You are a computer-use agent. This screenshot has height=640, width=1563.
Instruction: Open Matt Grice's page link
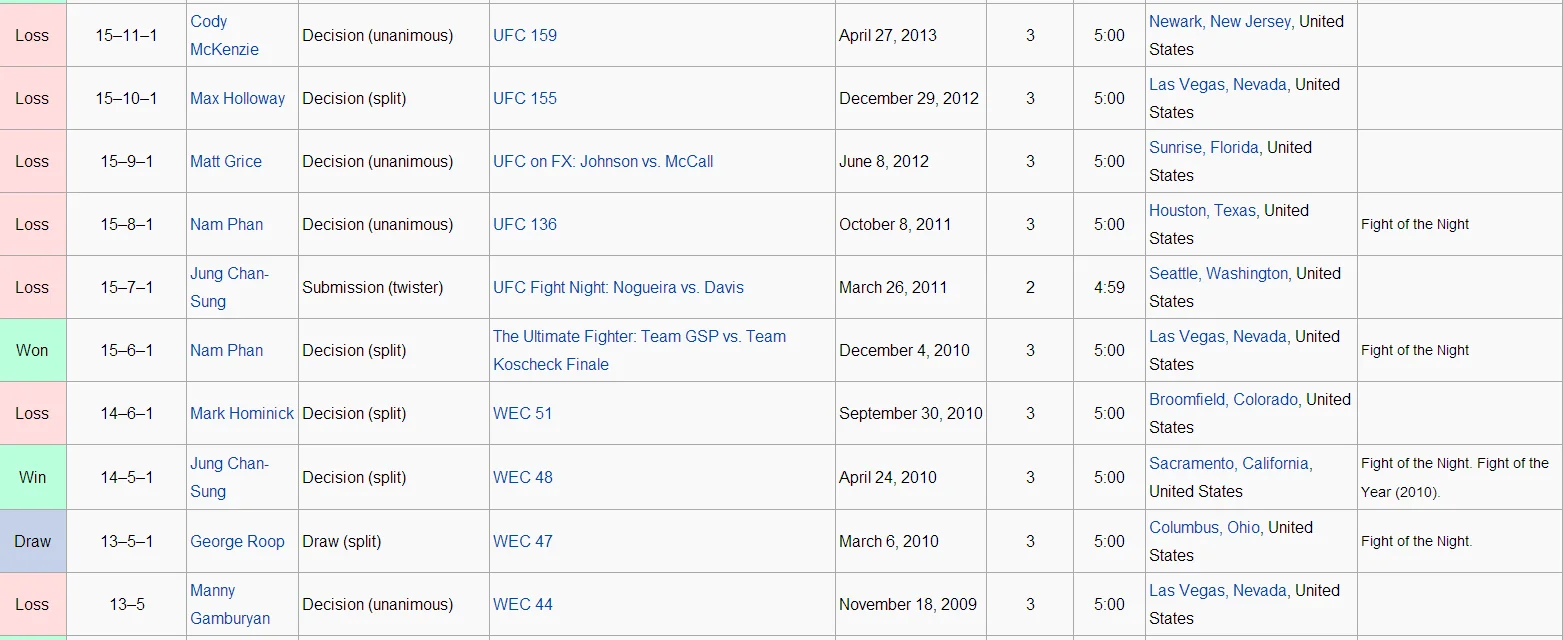click(226, 161)
